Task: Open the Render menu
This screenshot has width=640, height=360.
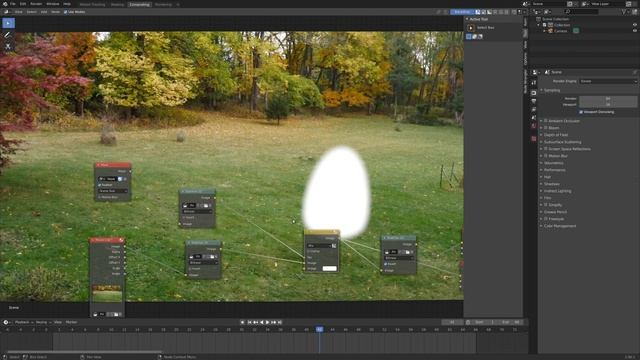Action: click(36, 4)
